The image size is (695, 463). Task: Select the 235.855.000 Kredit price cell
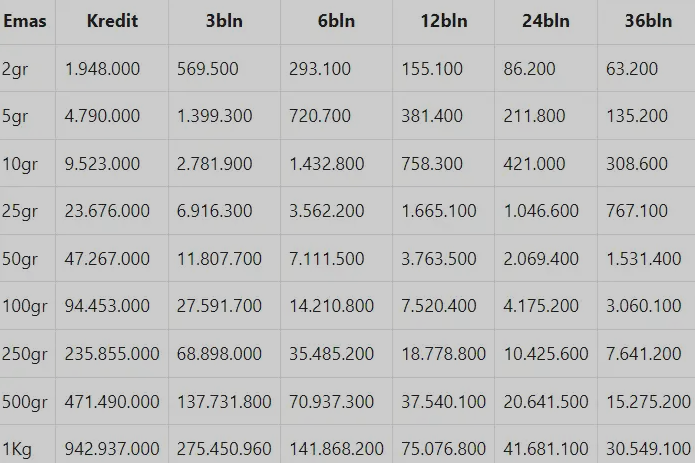112,354
